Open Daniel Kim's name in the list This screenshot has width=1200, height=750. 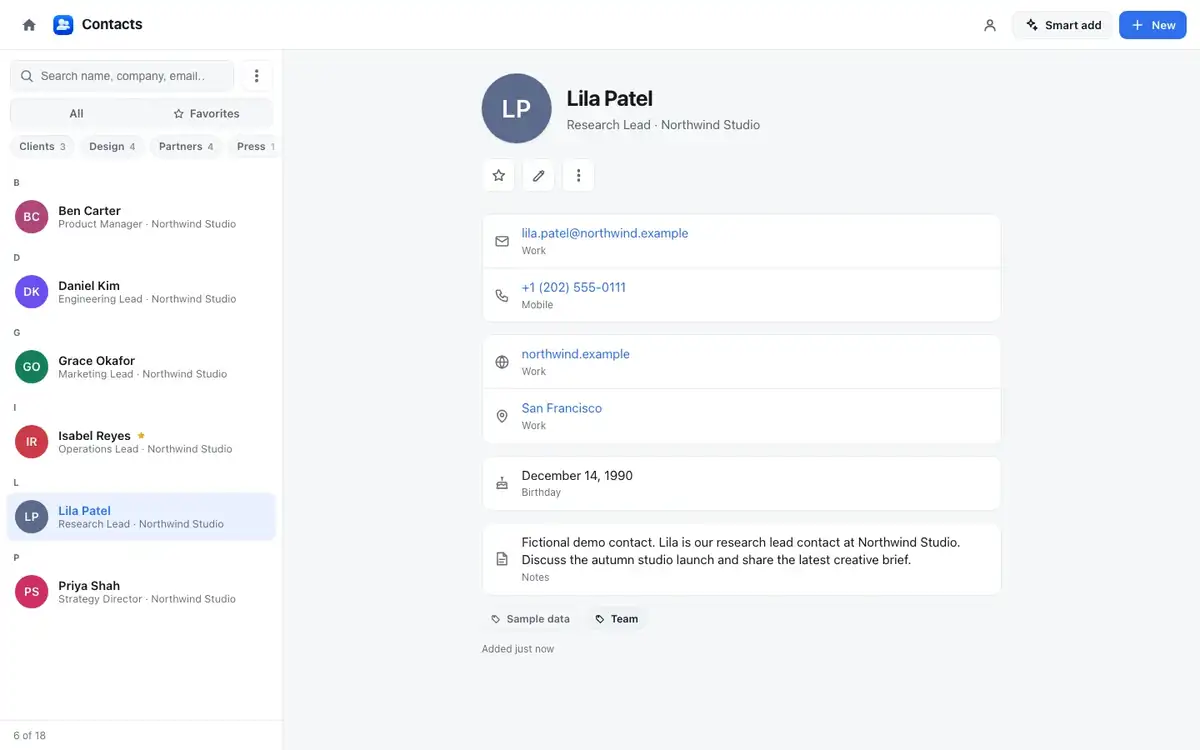(x=89, y=286)
